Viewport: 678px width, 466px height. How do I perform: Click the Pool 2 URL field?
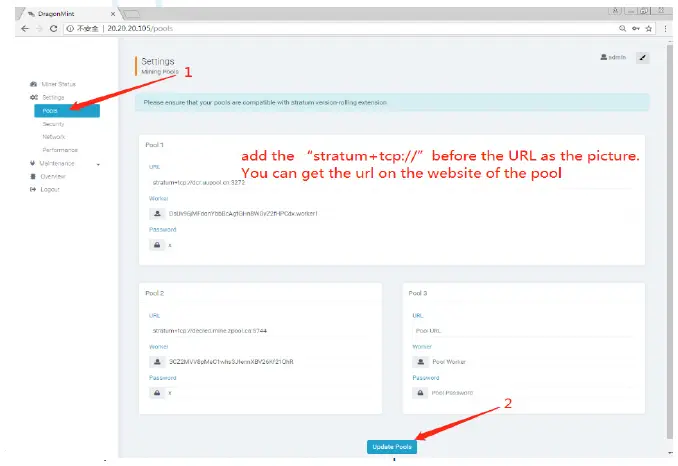point(260,331)
